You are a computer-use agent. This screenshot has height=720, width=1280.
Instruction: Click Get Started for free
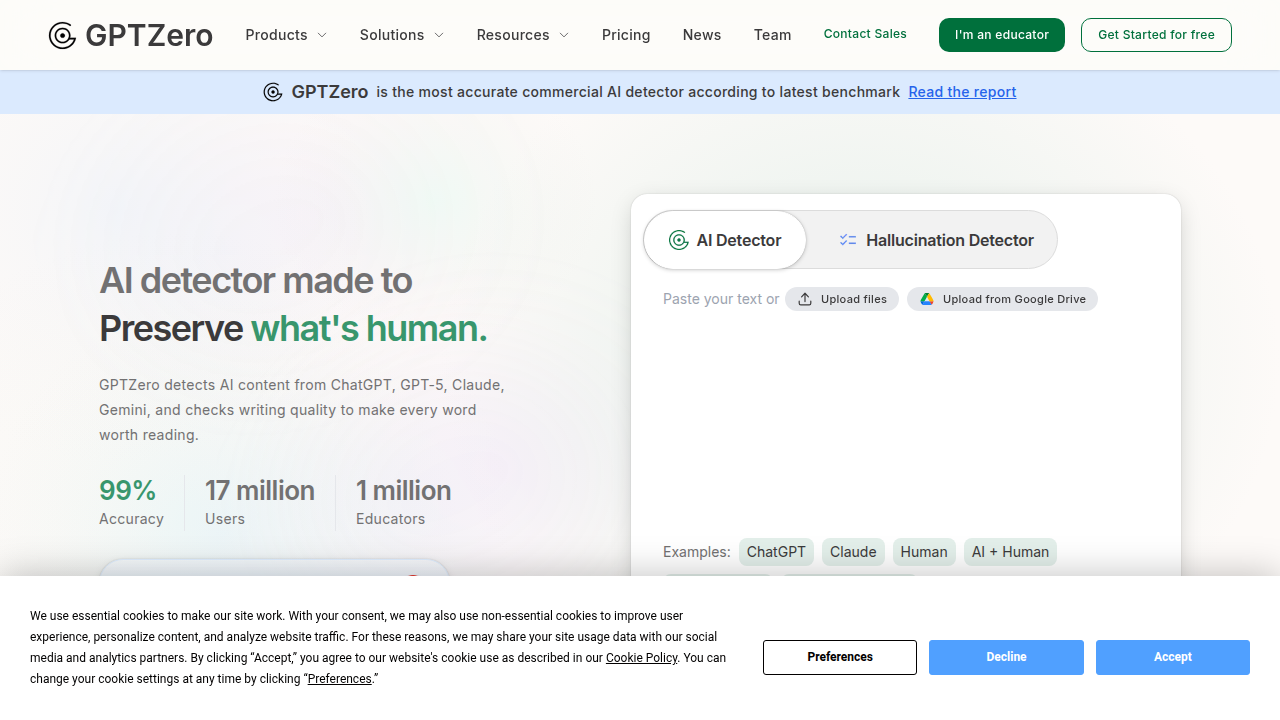(x=1156, y=35)
